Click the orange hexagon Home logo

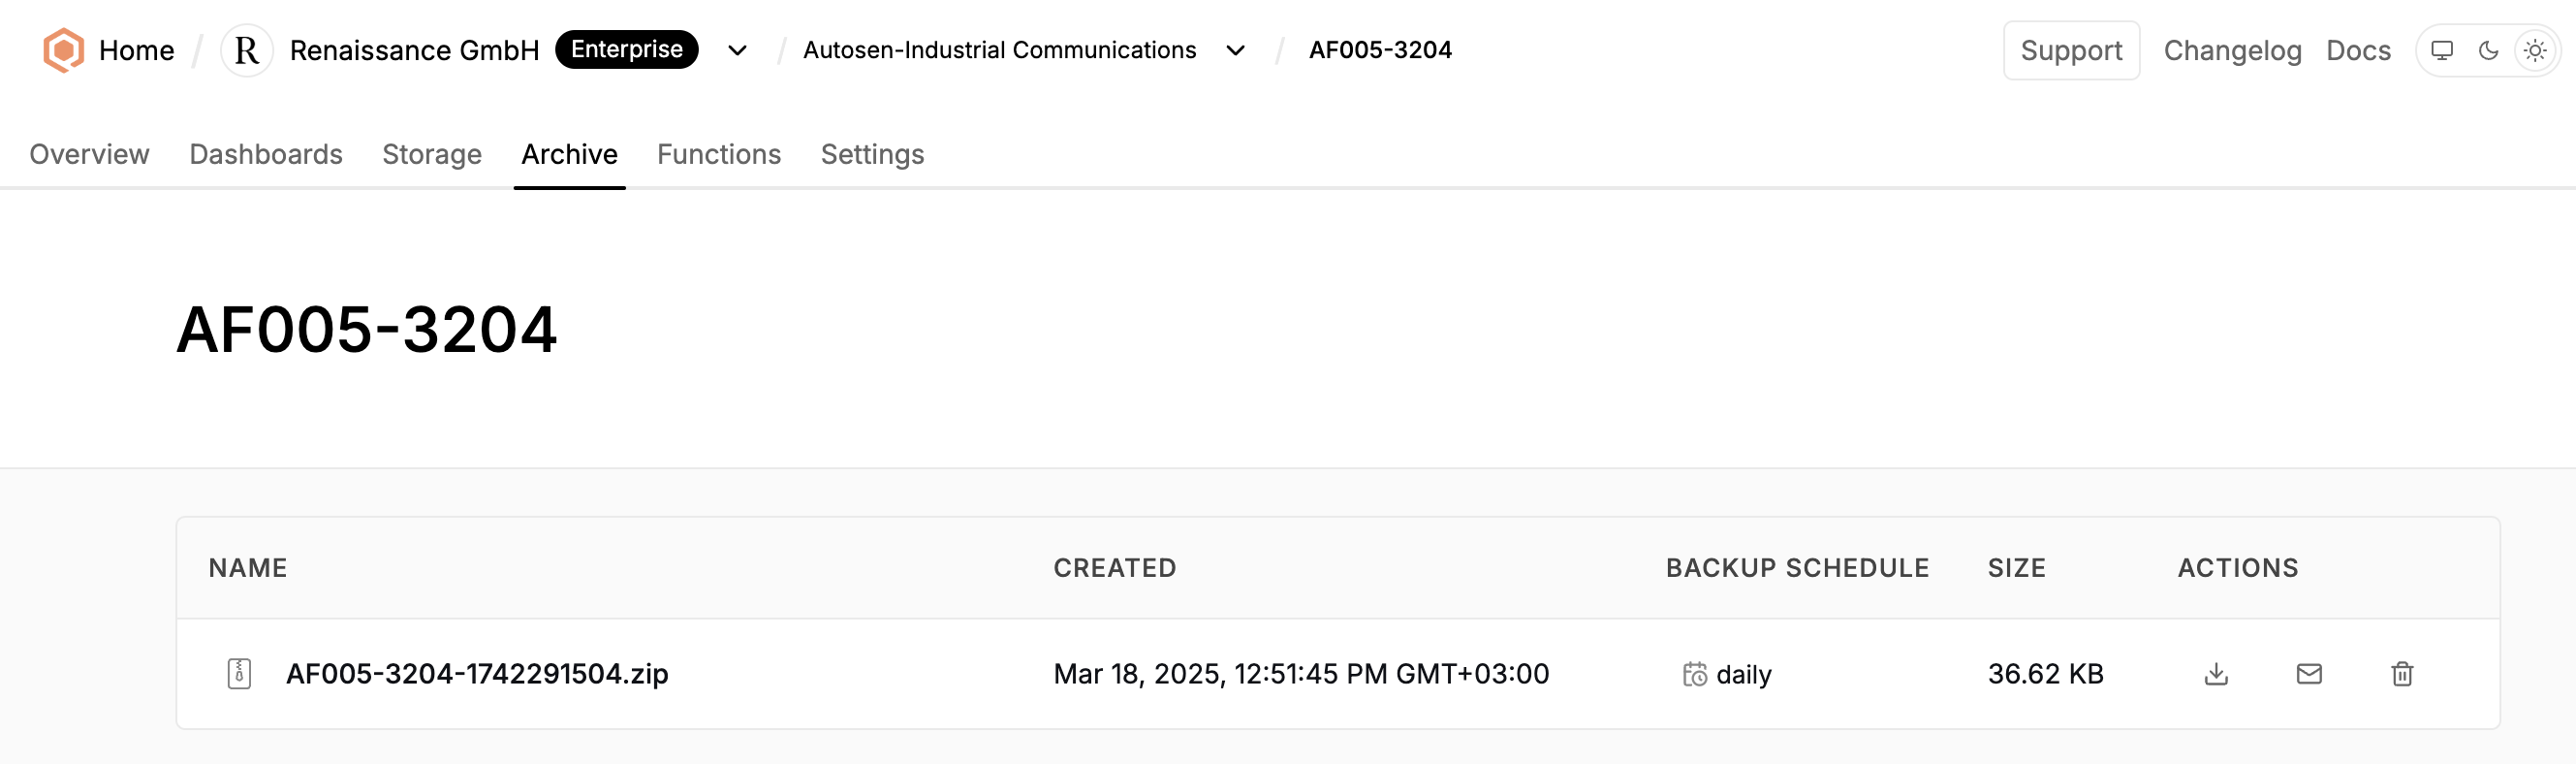pos(63,50)
